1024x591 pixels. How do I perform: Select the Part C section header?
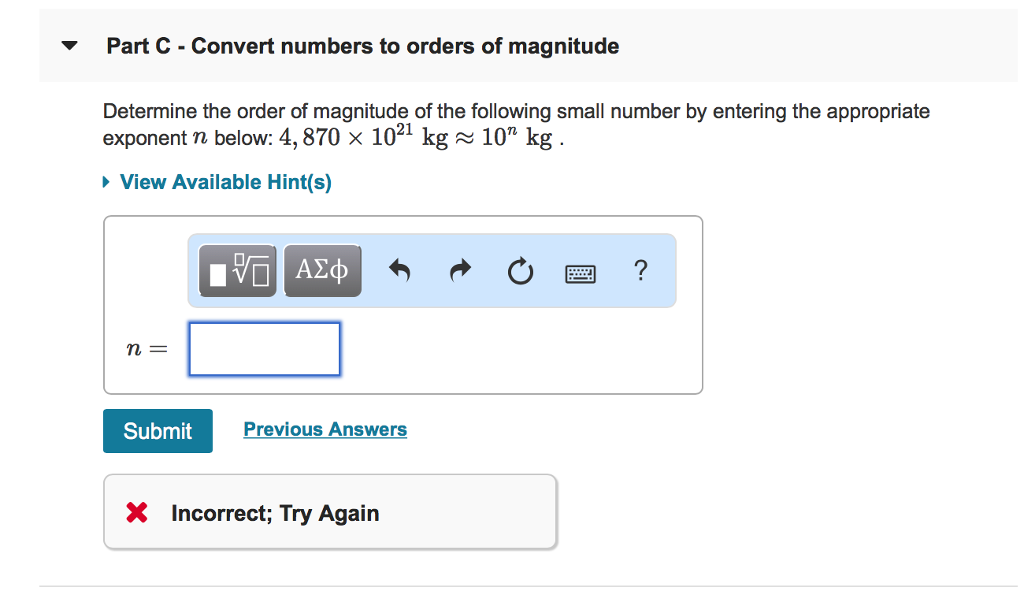pyautogui.click(x=364, y=46)
